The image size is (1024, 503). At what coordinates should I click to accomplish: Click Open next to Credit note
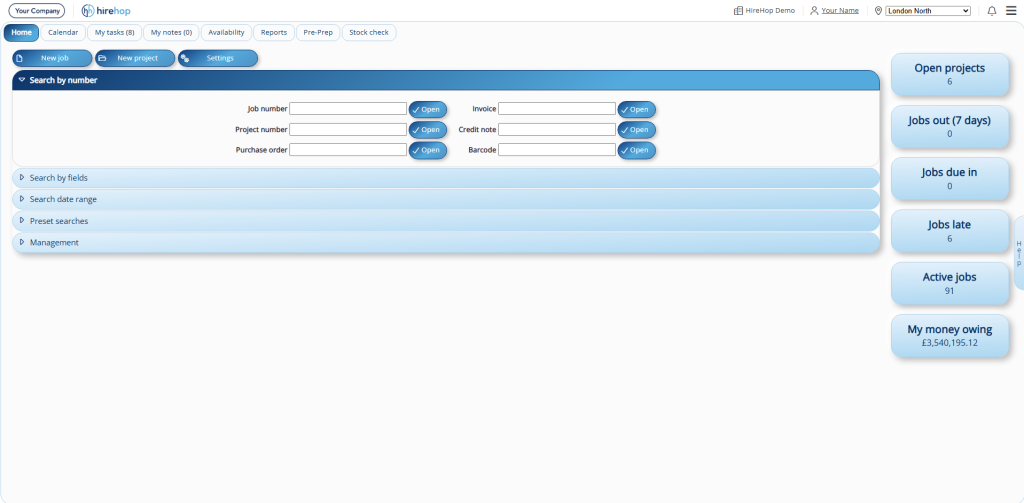pos(637,129)
